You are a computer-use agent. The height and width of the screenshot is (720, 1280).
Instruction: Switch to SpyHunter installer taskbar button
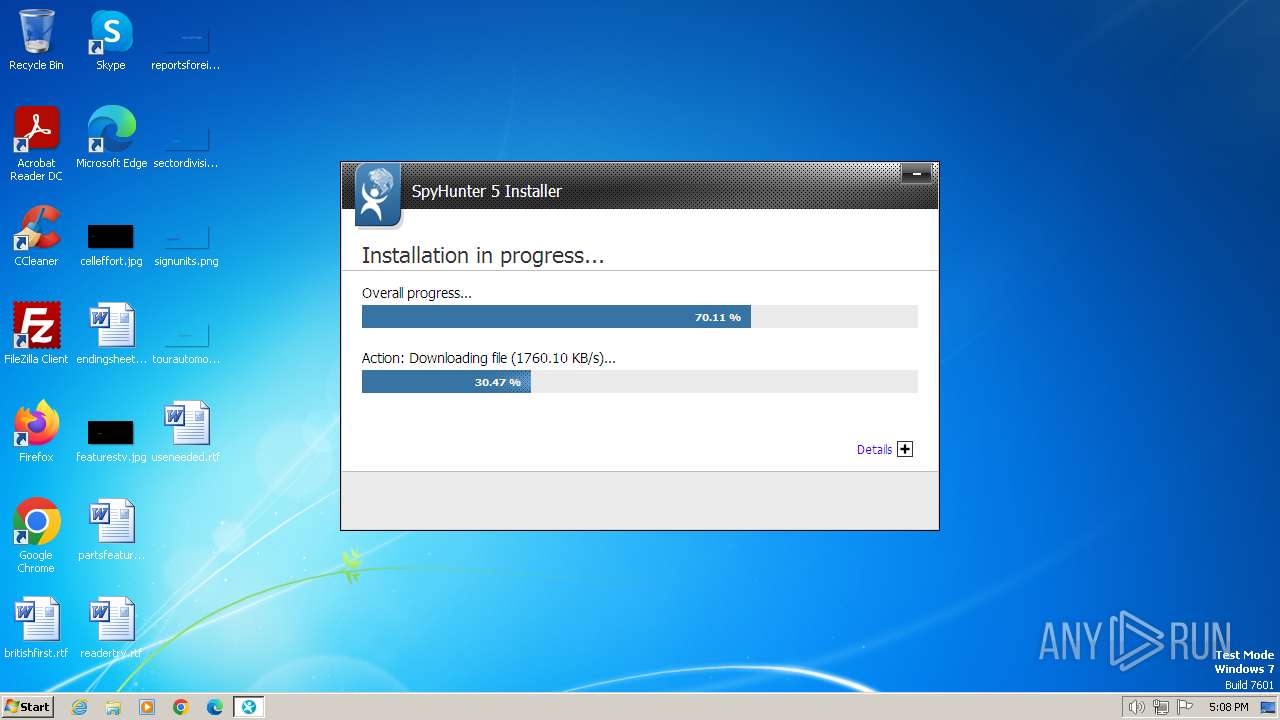[249, 707]
